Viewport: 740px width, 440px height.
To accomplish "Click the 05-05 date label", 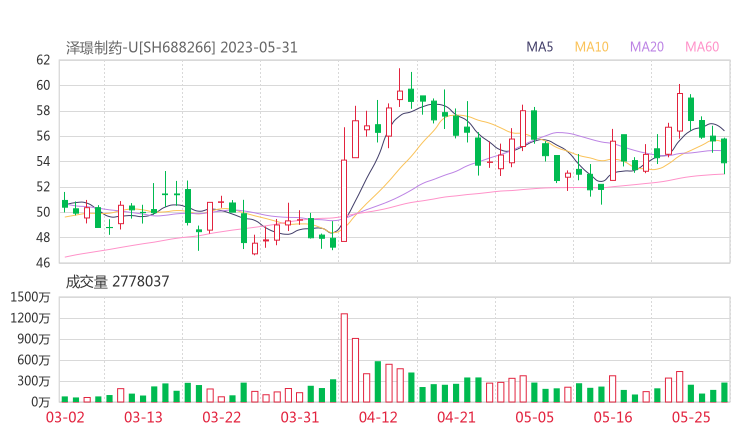I will pyautogui.click(x=535, y=418).
